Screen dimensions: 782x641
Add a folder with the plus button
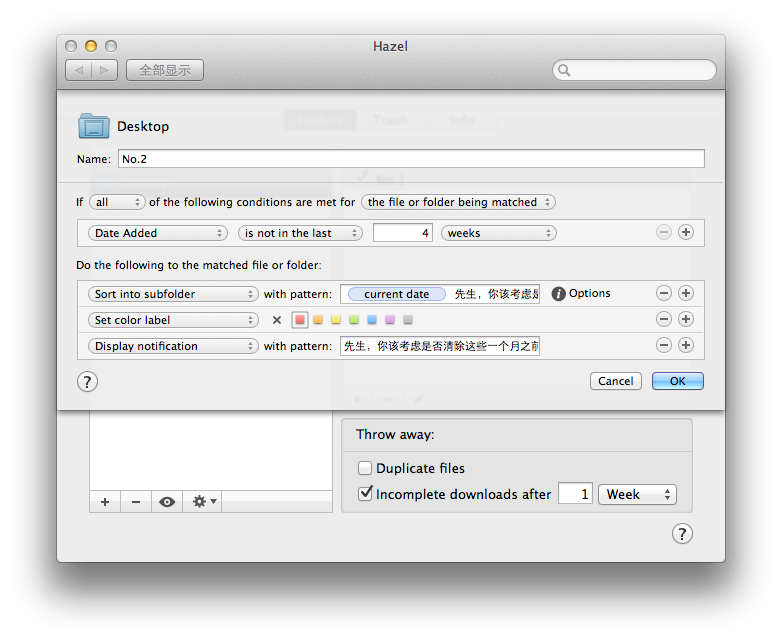click(x=105, y=501)
